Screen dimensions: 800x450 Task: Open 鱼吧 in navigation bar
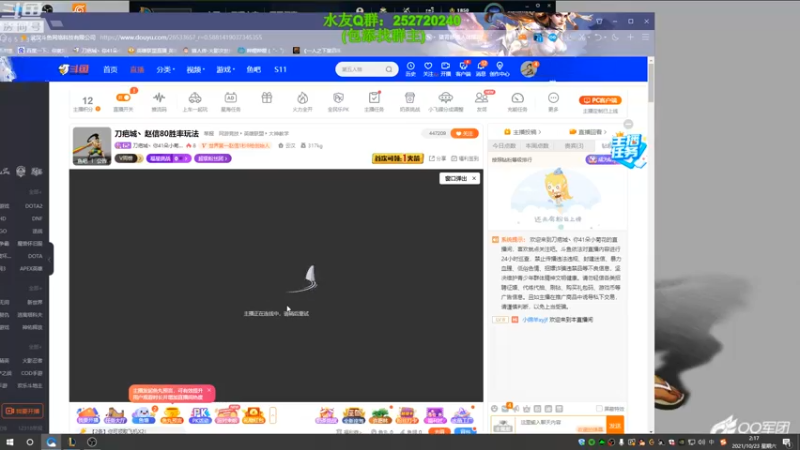[254, 69]
